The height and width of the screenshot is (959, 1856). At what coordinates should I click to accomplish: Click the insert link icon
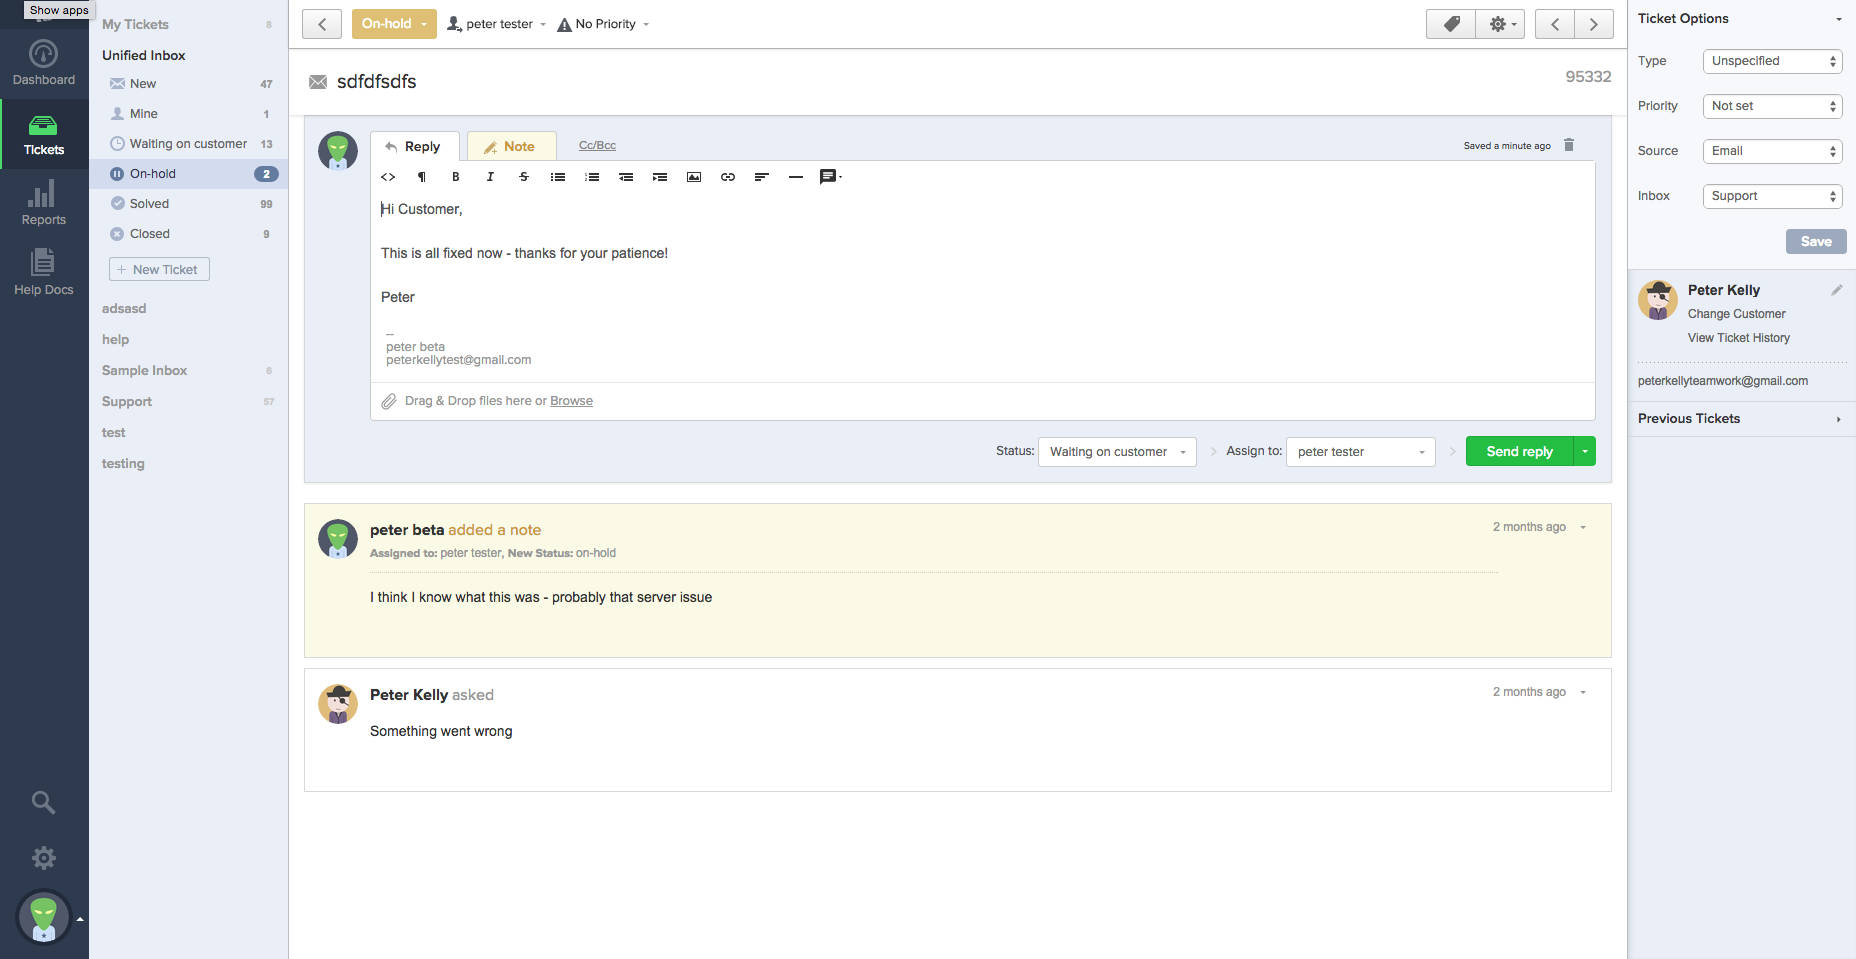pos(728,177)
